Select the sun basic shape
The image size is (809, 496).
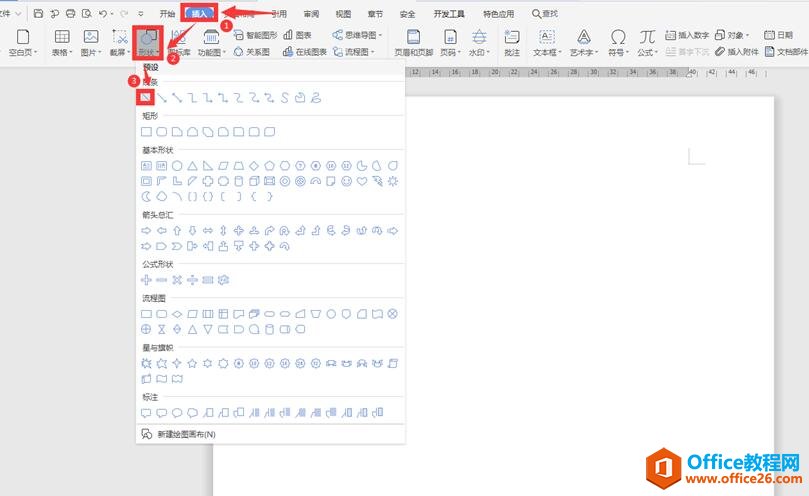393,181
